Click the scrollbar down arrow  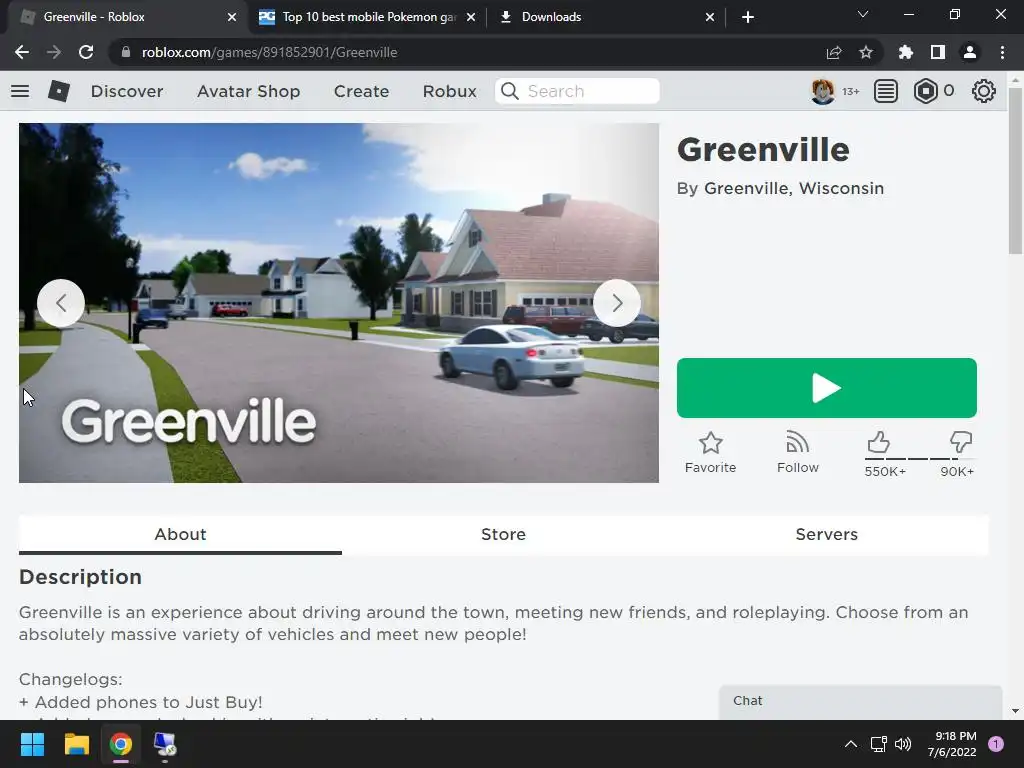pos(1015,711)
